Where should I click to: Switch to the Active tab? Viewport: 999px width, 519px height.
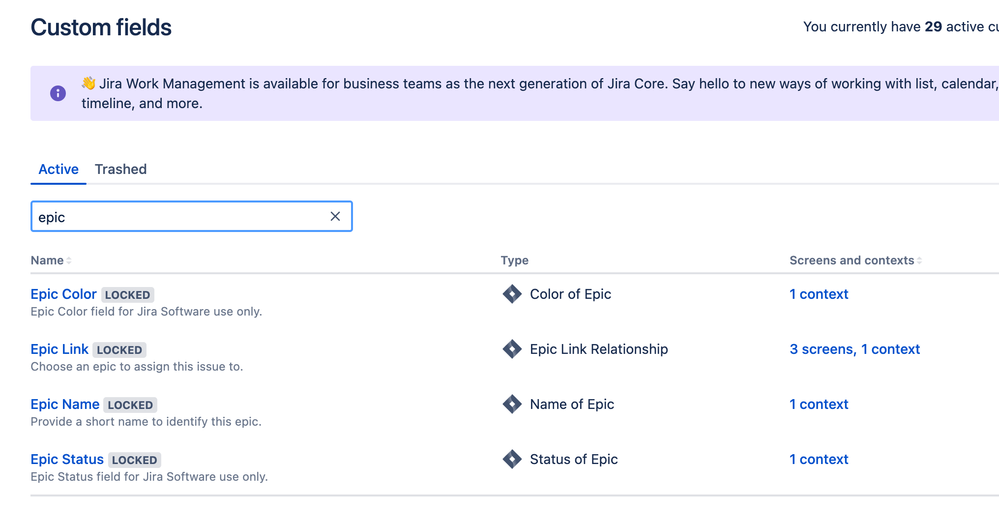pos(58,169)
